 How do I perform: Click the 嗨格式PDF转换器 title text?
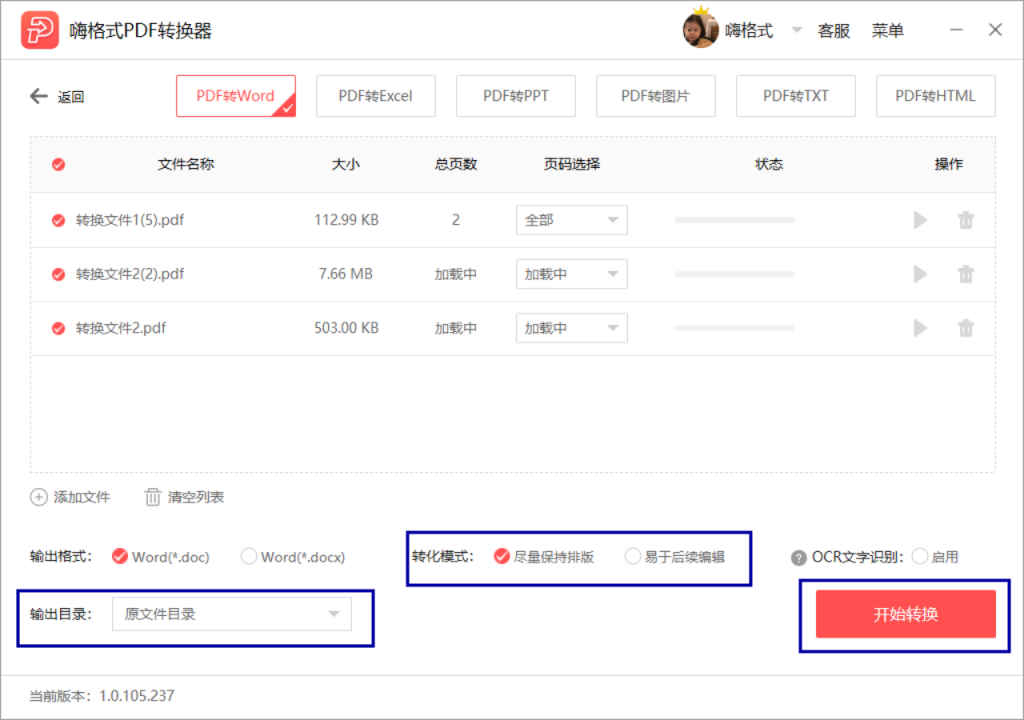point(140,31)
